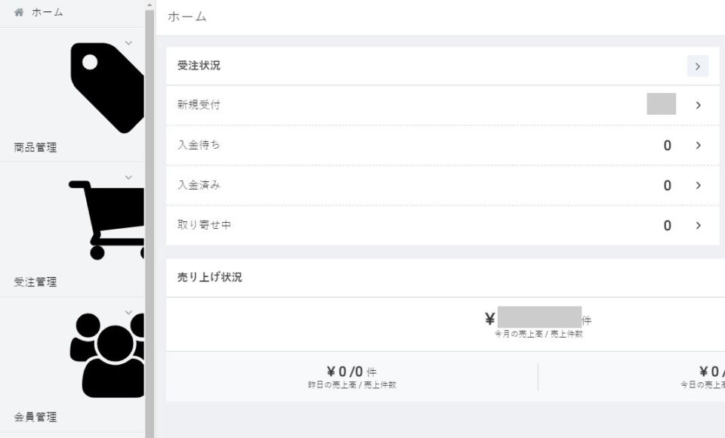Viewport: 725px width, 438px height.
Task: Select the 商品管理 label in the sidebar
Action: click(x=35, y=148)
